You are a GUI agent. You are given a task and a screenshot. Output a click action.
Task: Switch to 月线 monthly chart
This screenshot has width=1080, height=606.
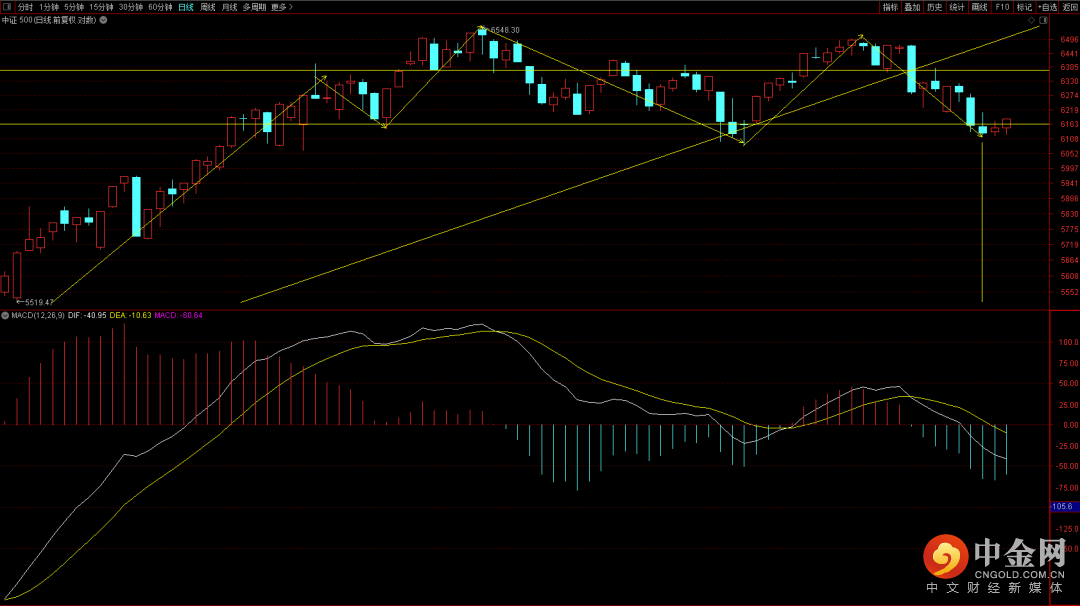point(229,7)
